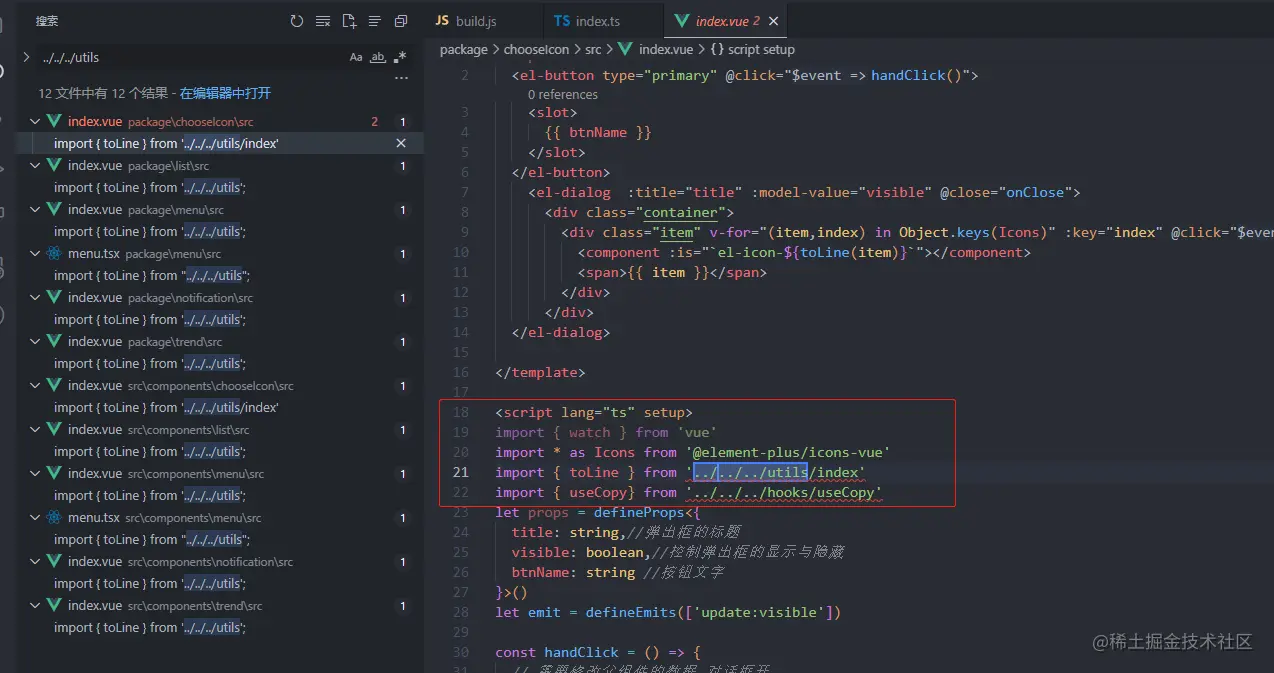1274x673 pixels.
Task: Close the index.vue editor tab
Action: click(x=774, y=21)
